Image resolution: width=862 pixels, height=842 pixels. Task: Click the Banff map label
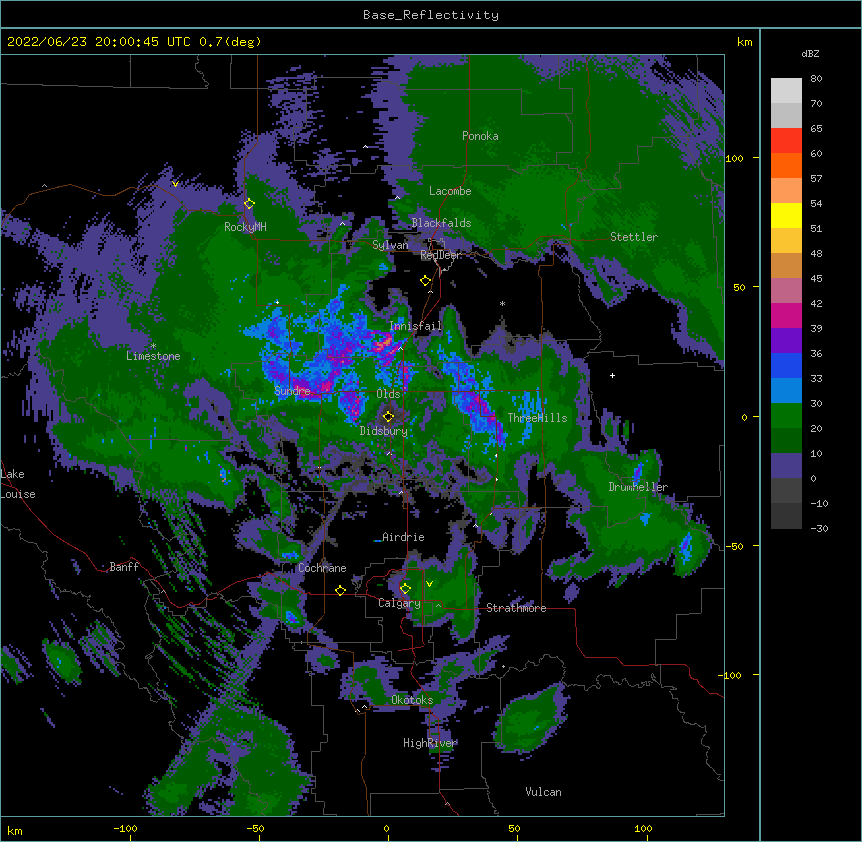pyautogui.click(x=124, y=567)
